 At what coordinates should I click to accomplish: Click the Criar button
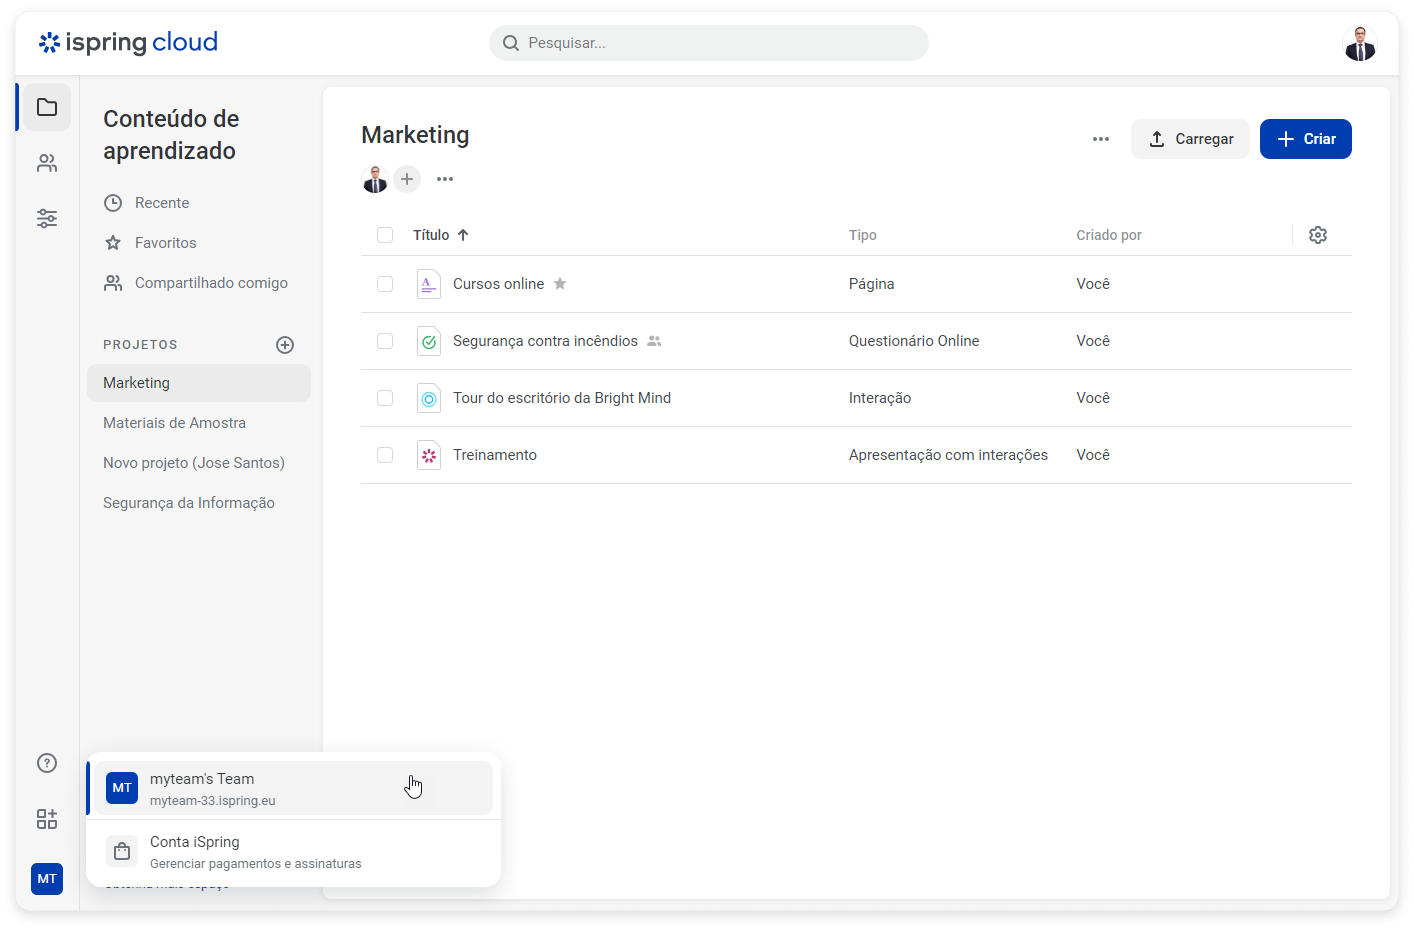coord(1305,139)
